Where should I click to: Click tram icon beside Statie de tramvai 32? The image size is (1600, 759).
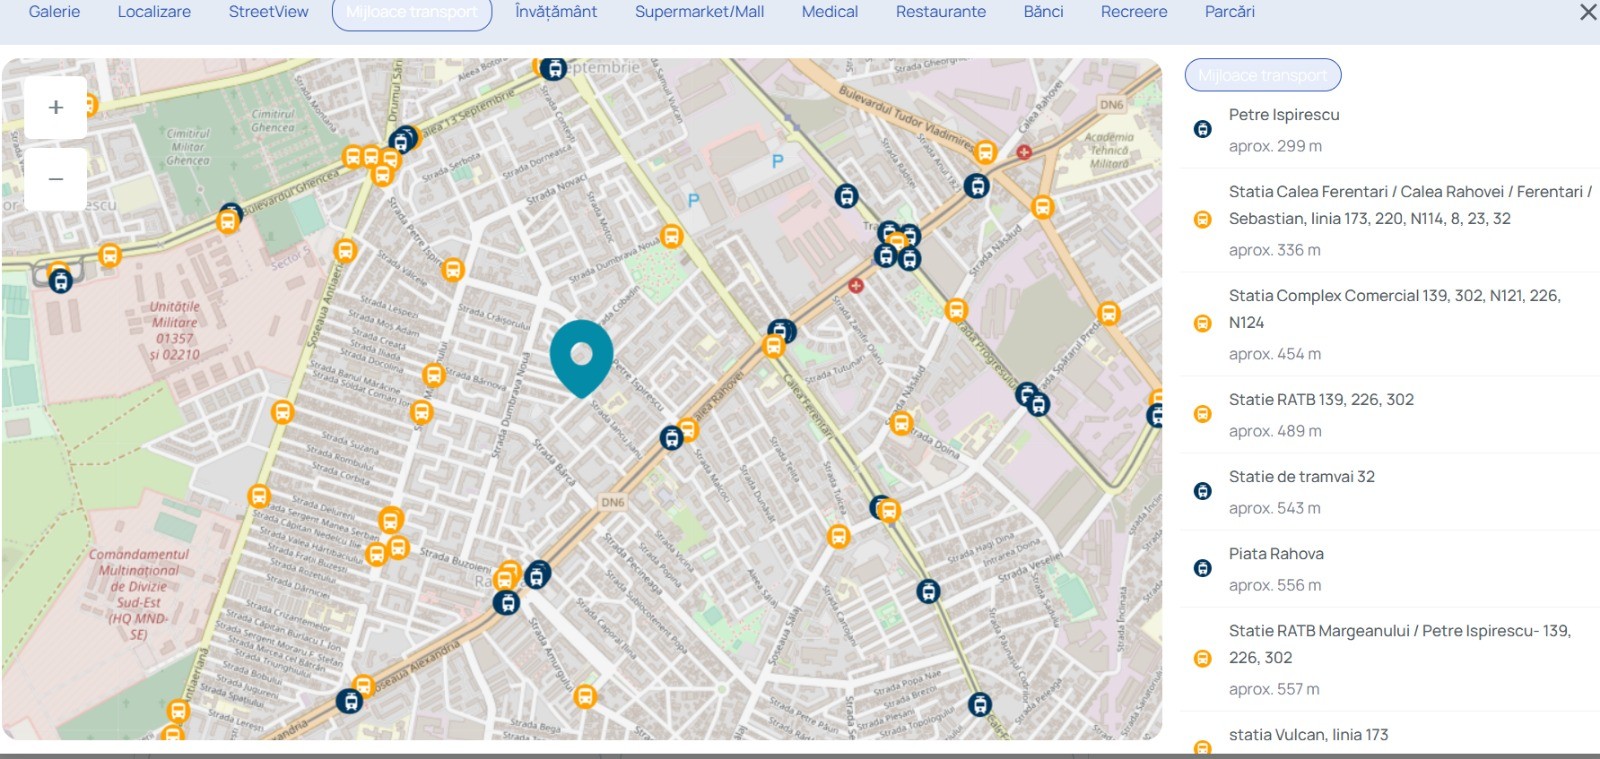click(x=1203, y=491)
